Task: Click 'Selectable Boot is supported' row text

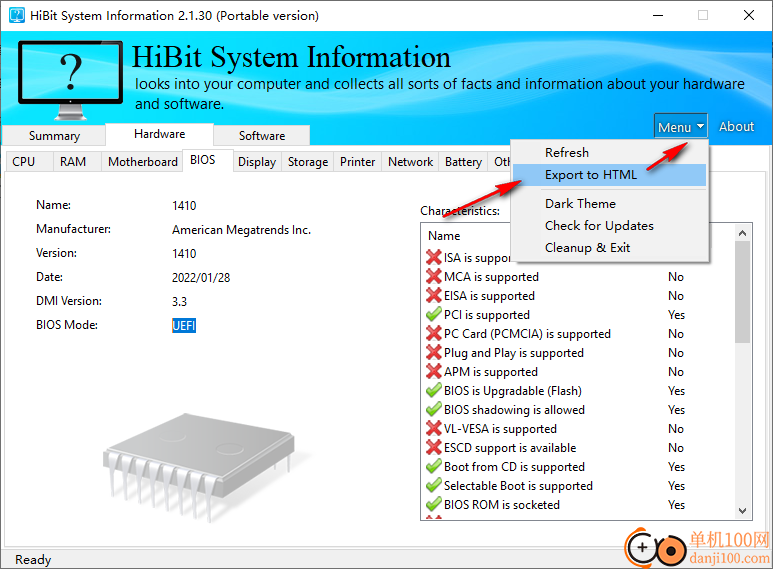Action: pyautogui.click(x=518, y=486)
